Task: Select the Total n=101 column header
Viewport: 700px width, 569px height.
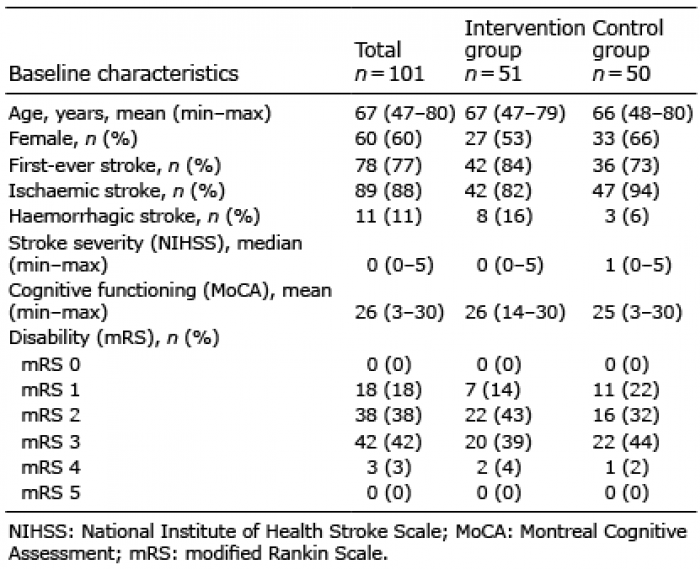Action: pyautogui.click(x=389, y=62)
